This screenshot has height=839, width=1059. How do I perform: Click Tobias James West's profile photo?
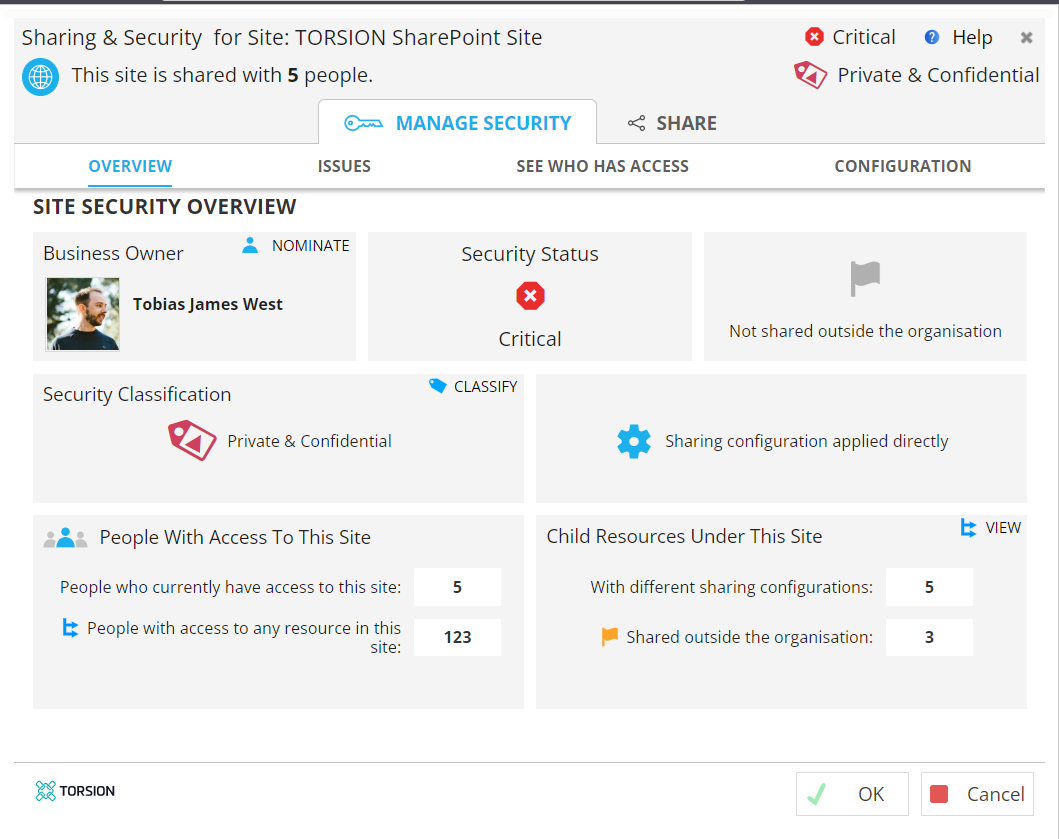pyautogui.click(x=82, y=313)
